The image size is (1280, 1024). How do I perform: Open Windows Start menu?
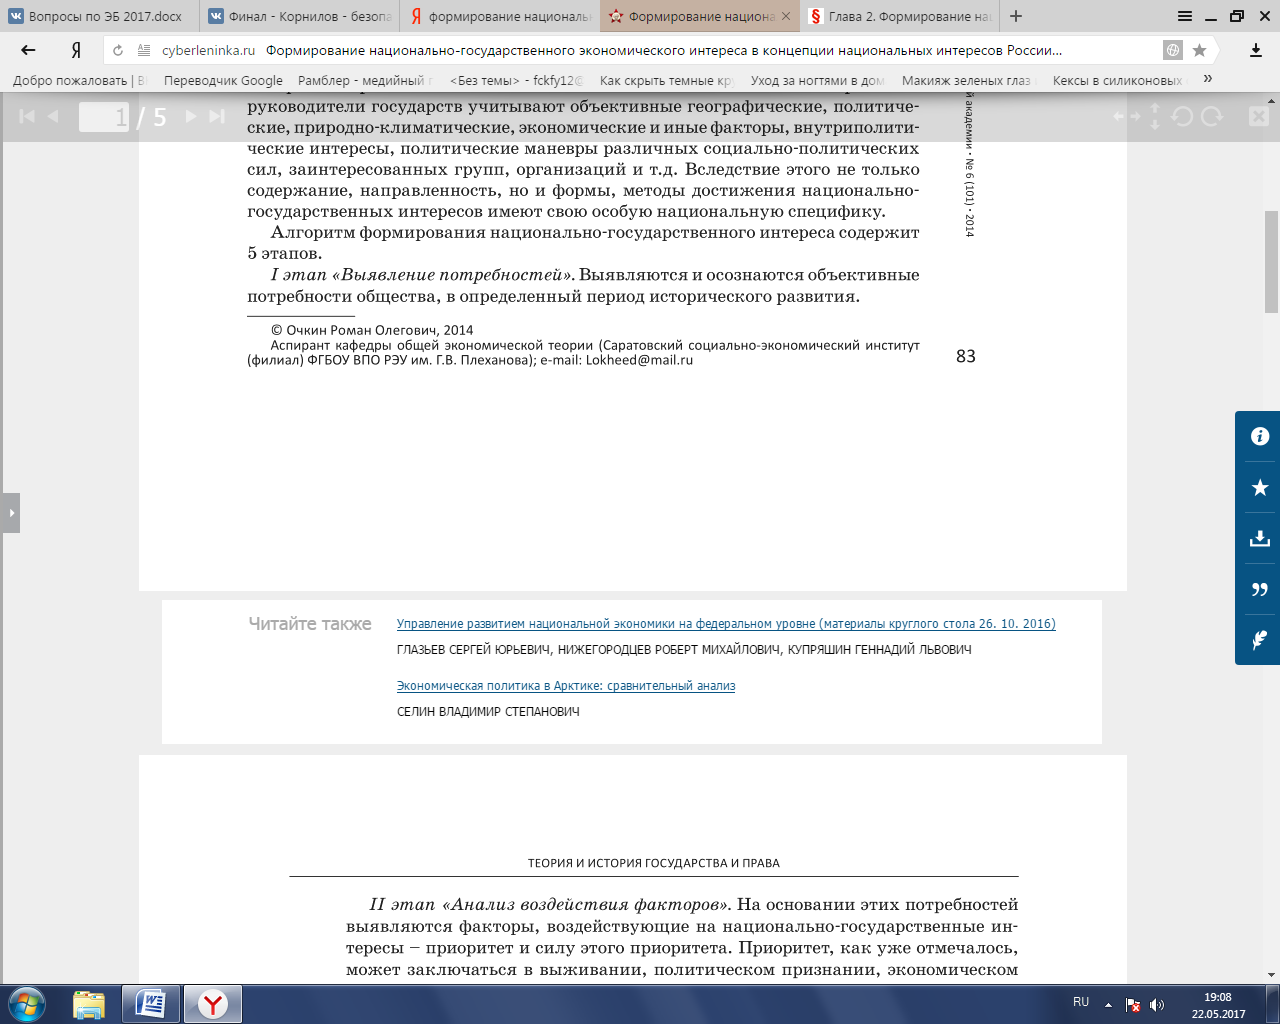(x=26, y=1004)
